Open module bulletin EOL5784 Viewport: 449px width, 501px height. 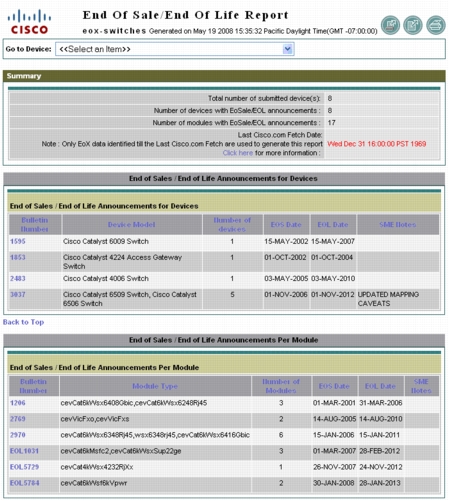click(x=24, y=483)
